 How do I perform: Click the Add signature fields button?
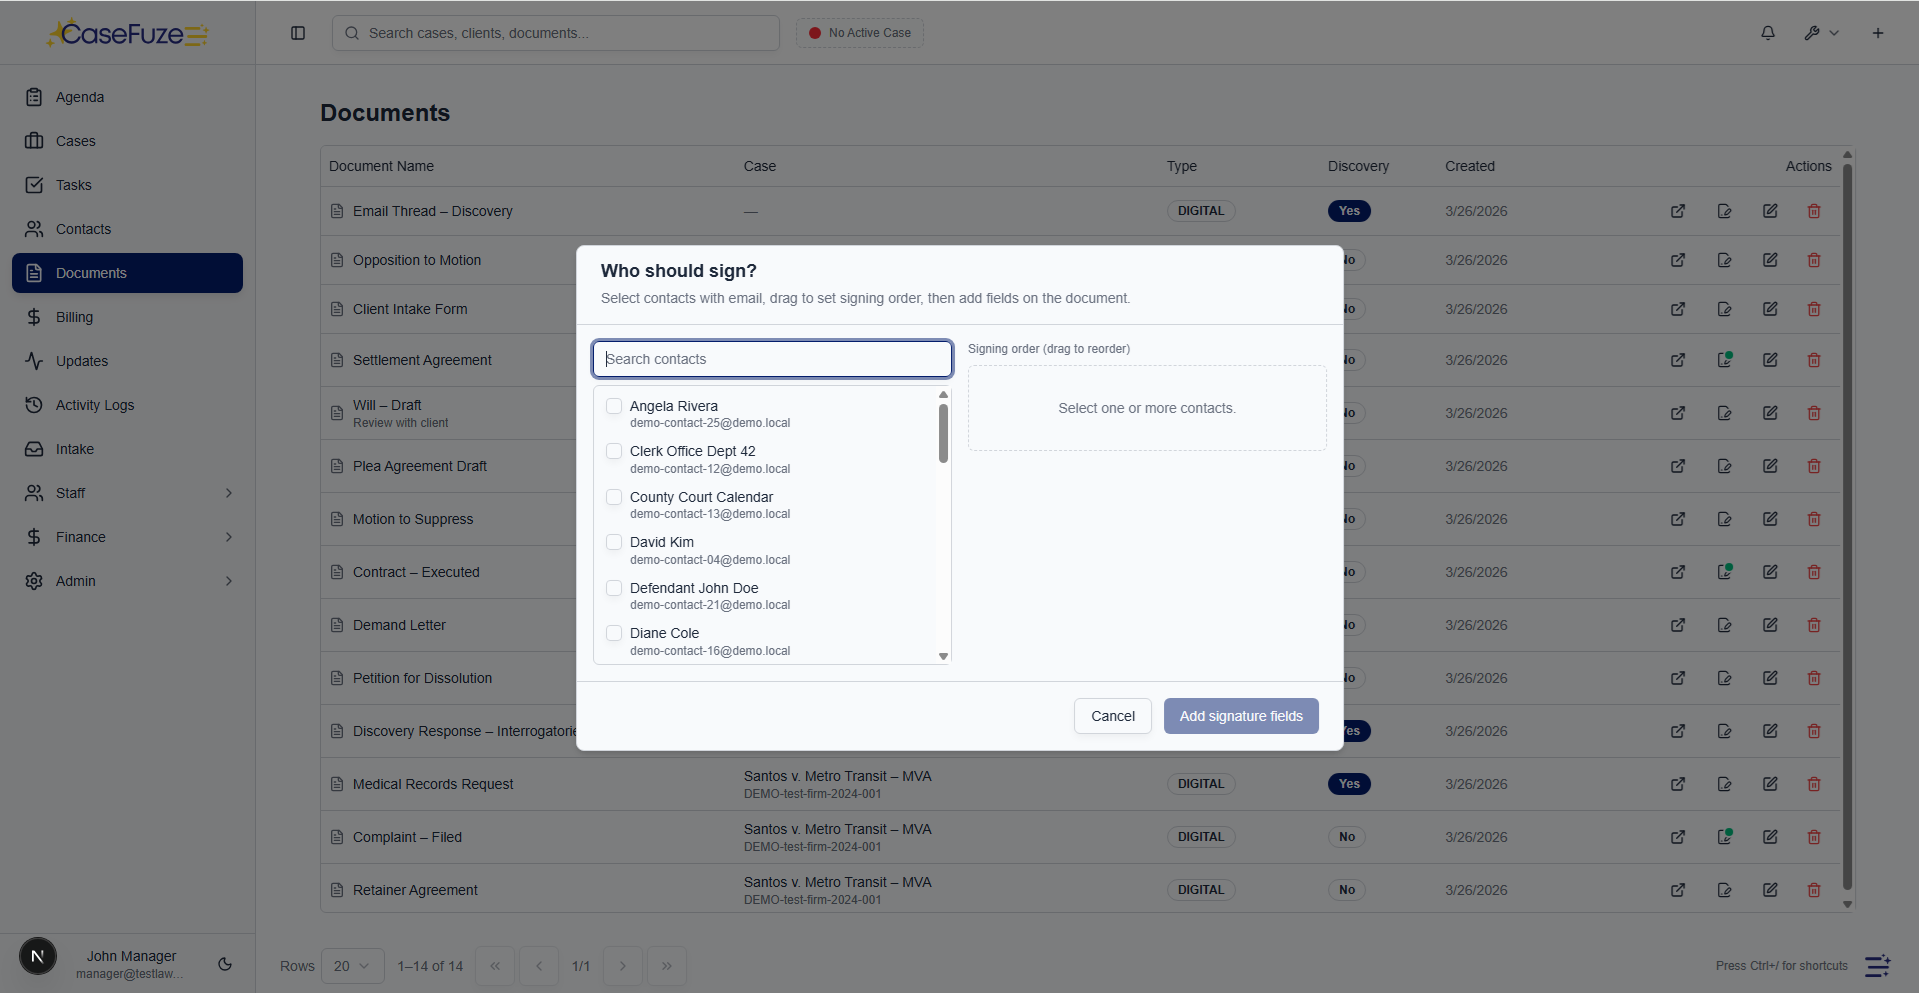1241,716
